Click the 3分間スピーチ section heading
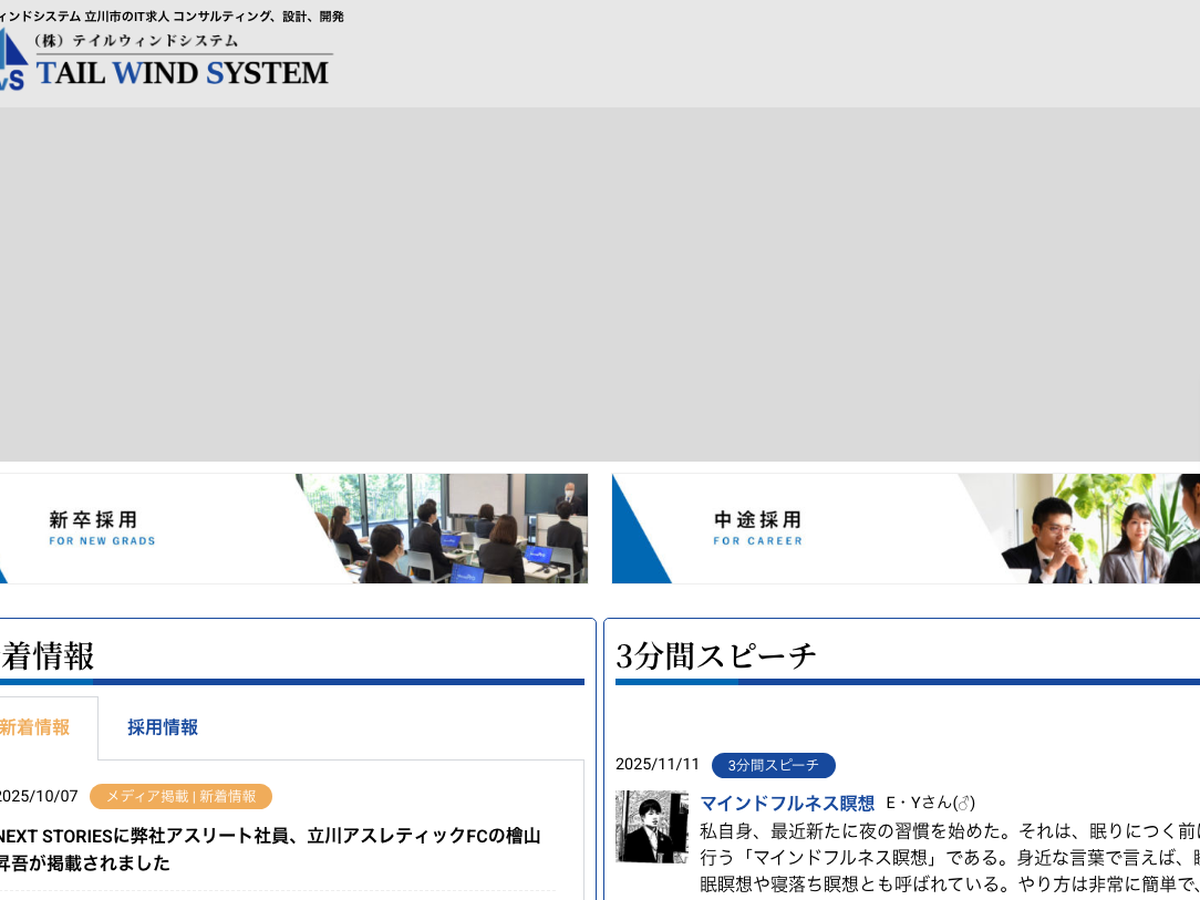 (716, 656)
